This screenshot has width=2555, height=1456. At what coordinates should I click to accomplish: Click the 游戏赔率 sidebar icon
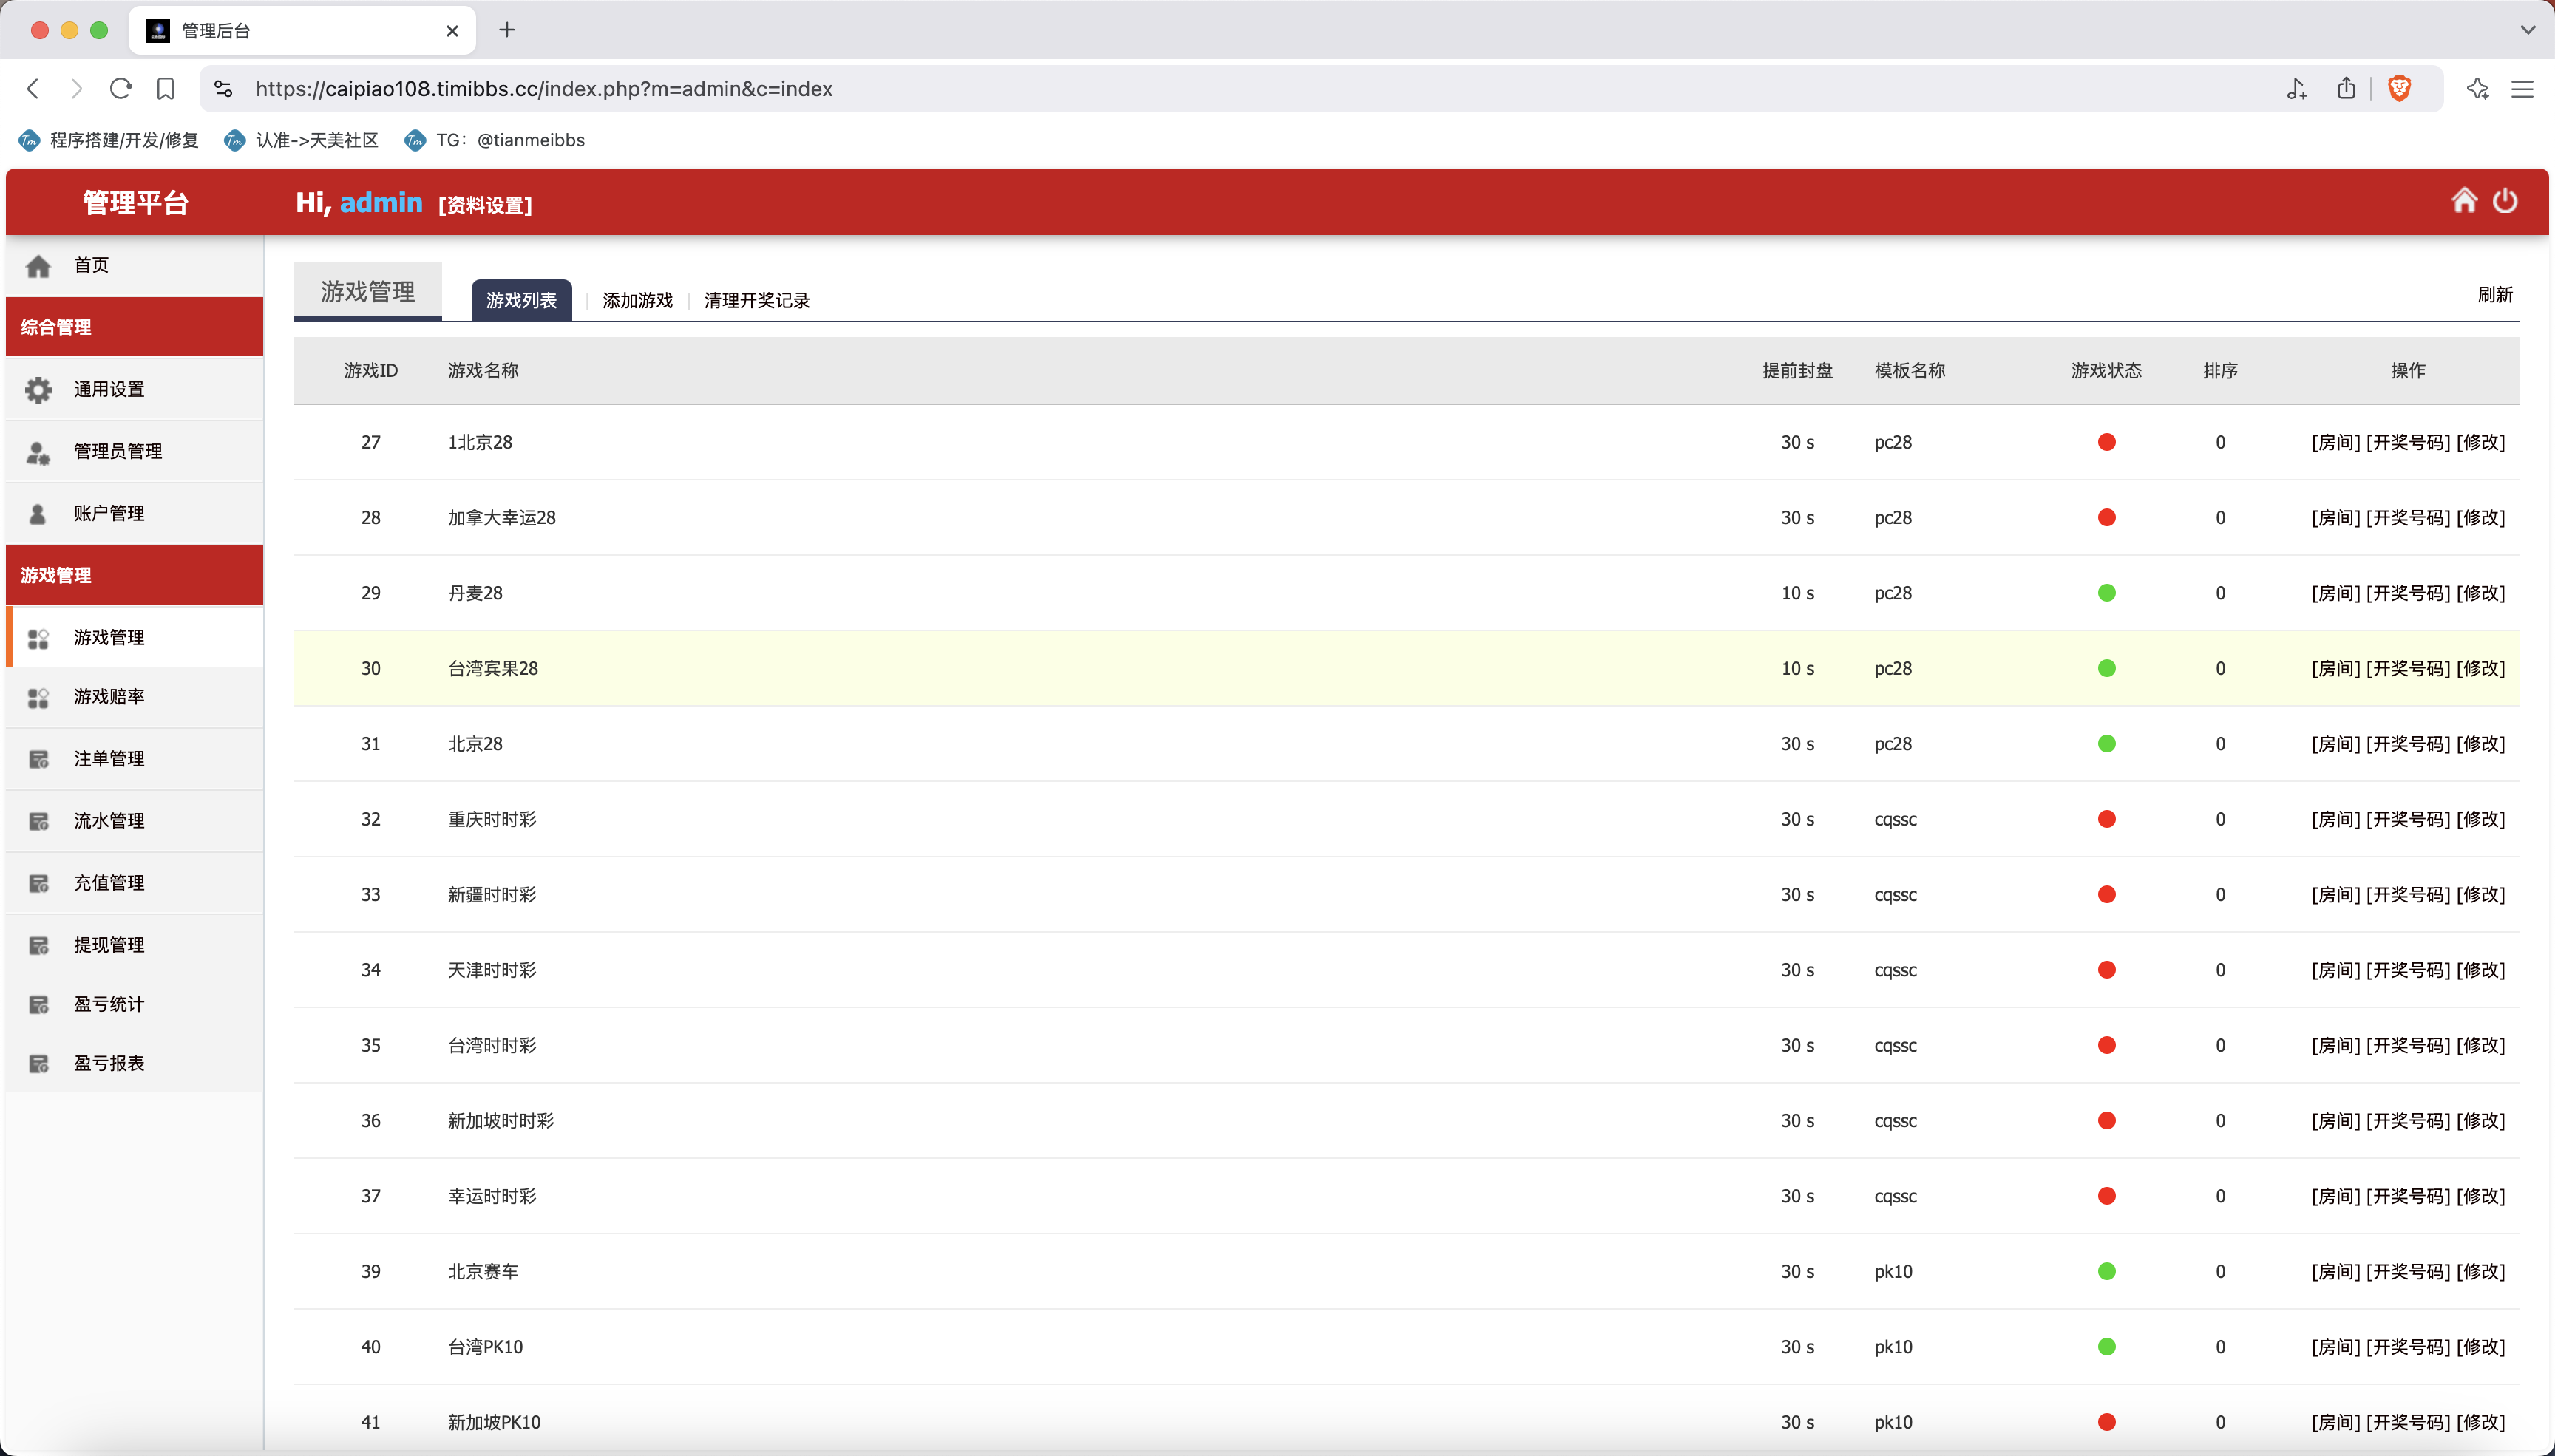[38, 697]
